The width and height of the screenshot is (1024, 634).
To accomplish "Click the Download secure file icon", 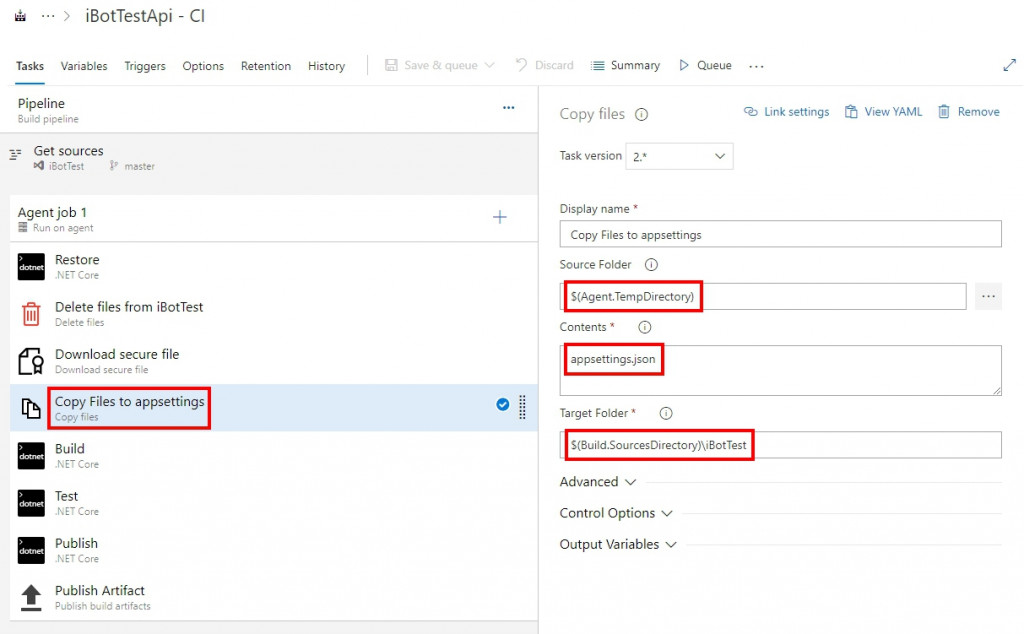I will click(31, 361).
